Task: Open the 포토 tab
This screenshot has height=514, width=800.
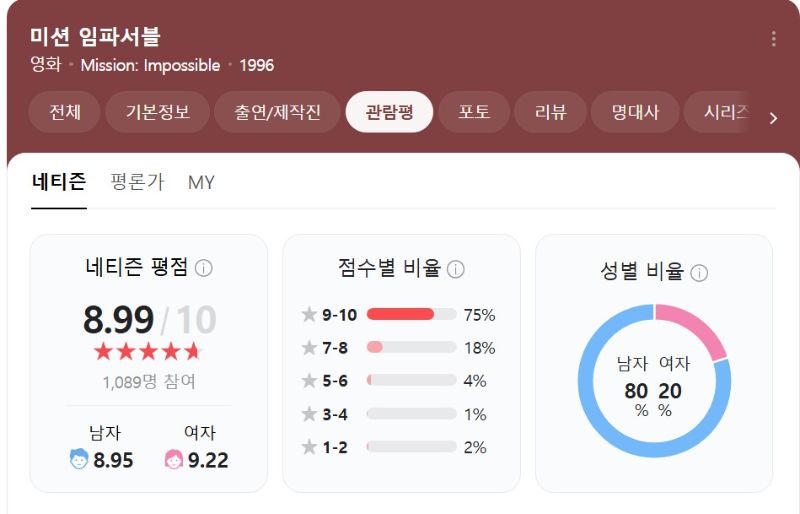Action: [x=474, y=112]
